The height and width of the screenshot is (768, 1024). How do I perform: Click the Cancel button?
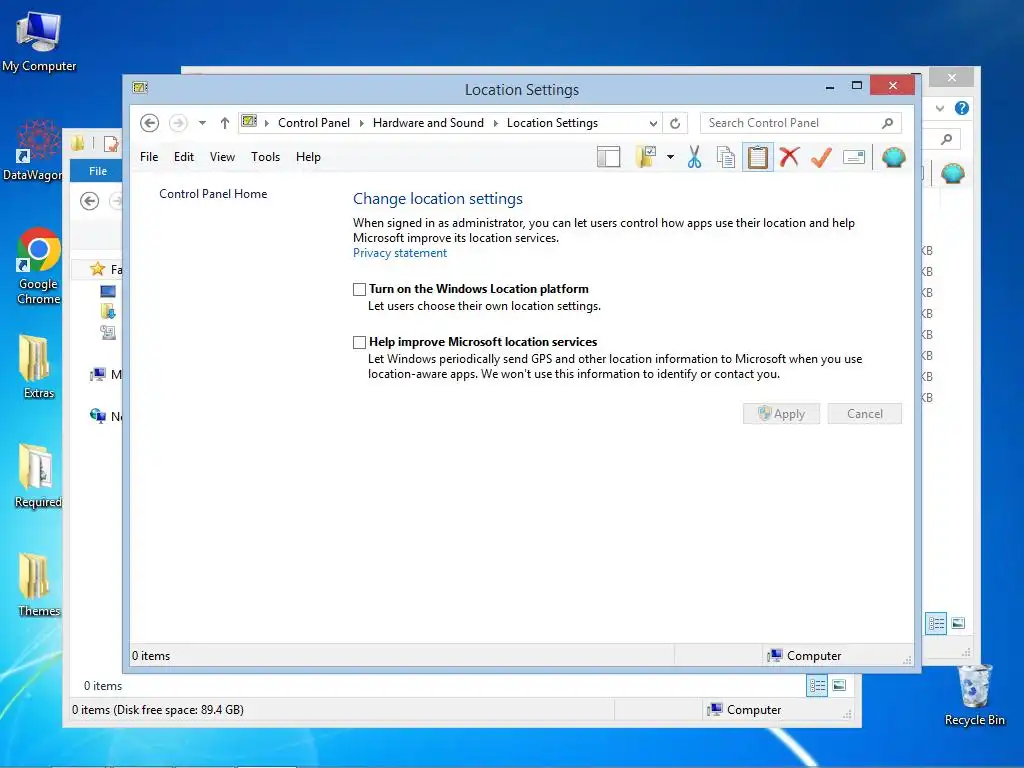[x=865, y=413]
